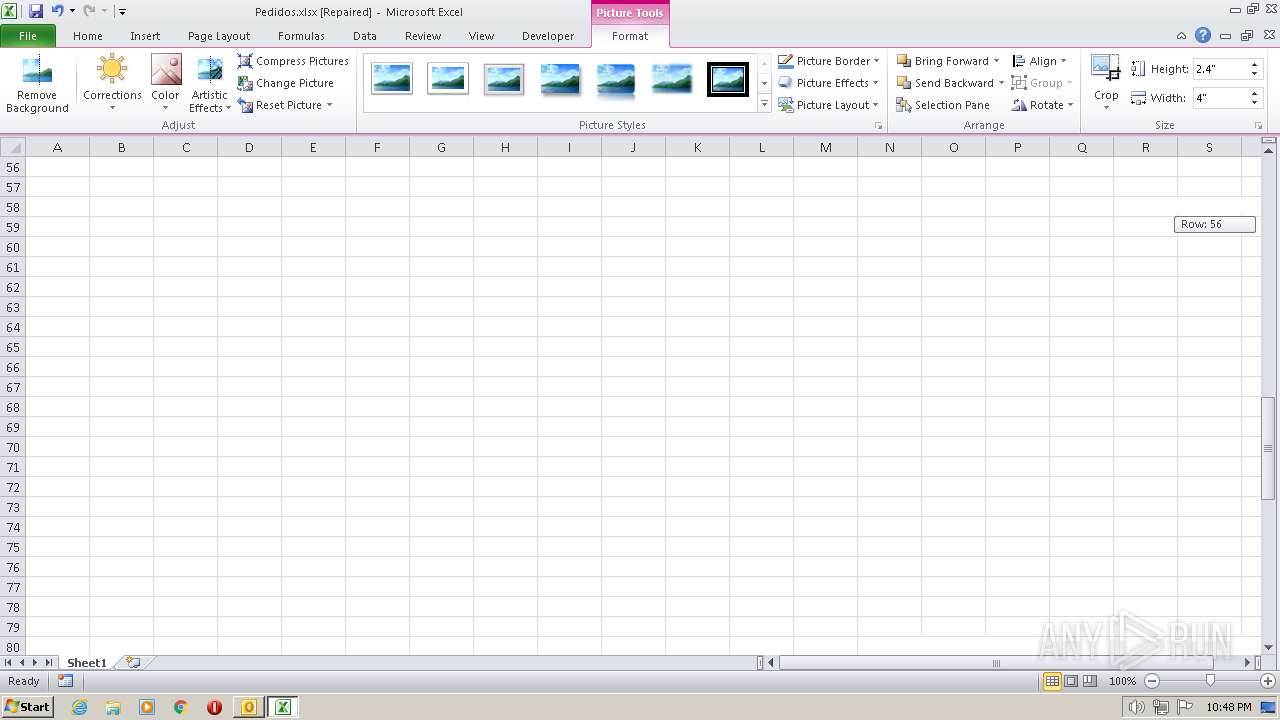Click the 100% zoom level

[1122, 681]
